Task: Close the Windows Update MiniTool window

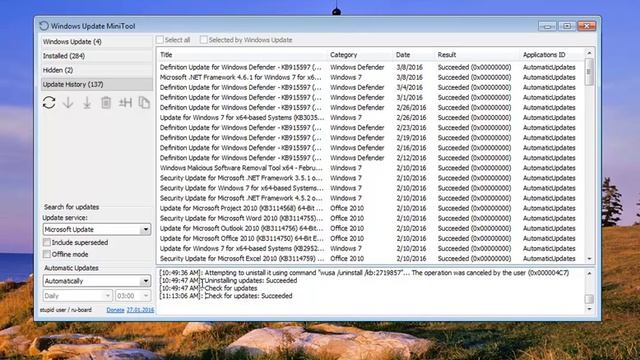Action: (587, 26)
